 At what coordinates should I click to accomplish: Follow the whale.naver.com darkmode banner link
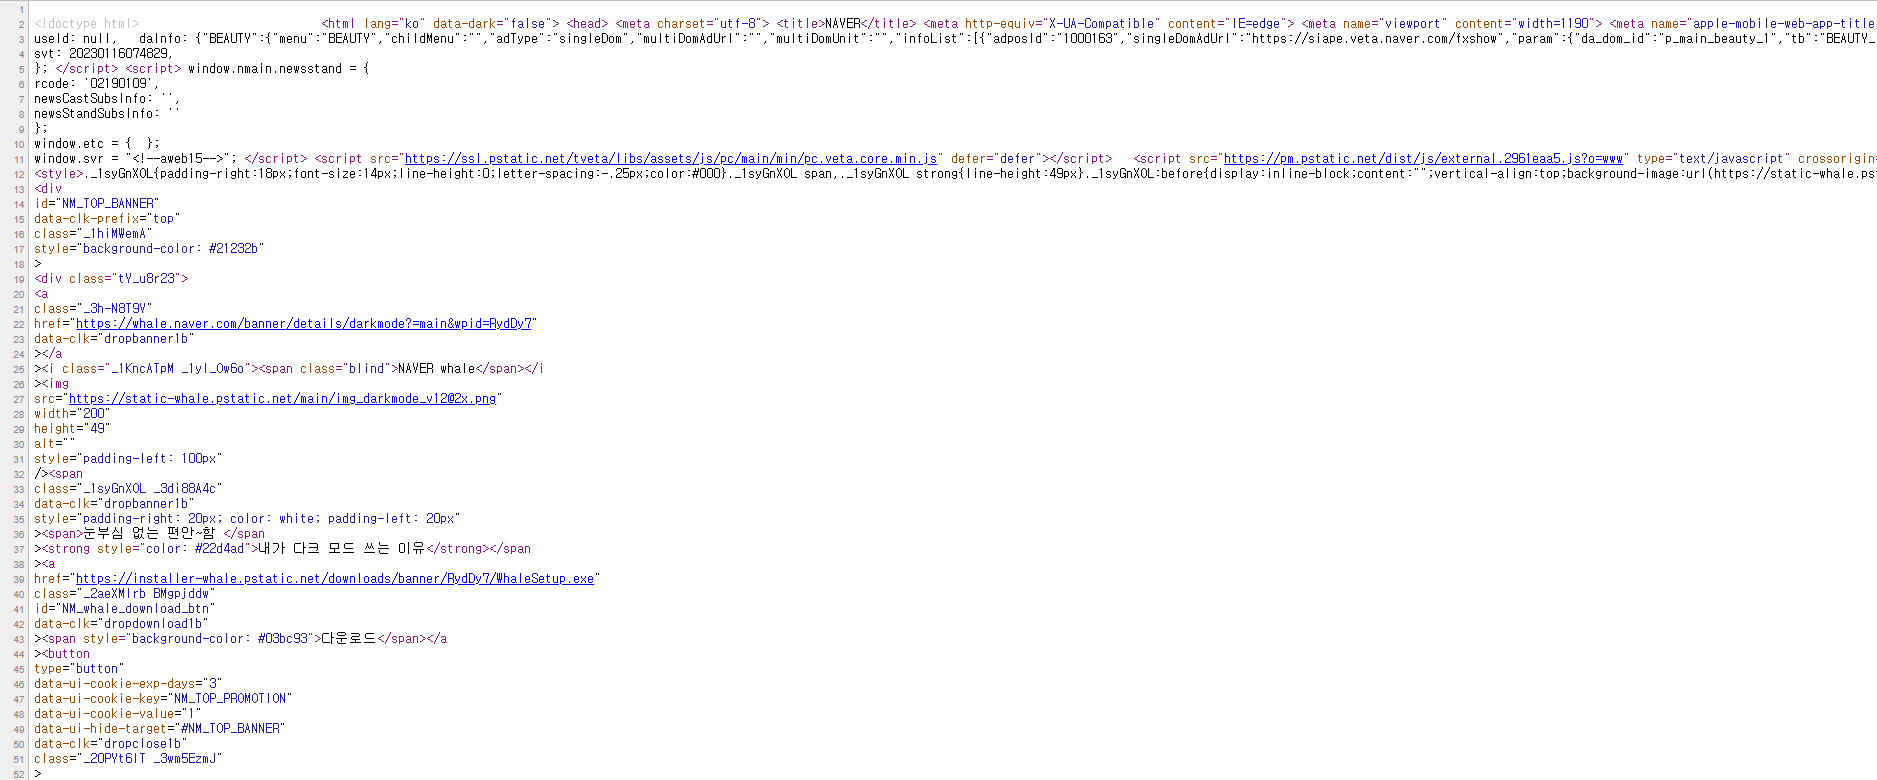pos(304,323)
